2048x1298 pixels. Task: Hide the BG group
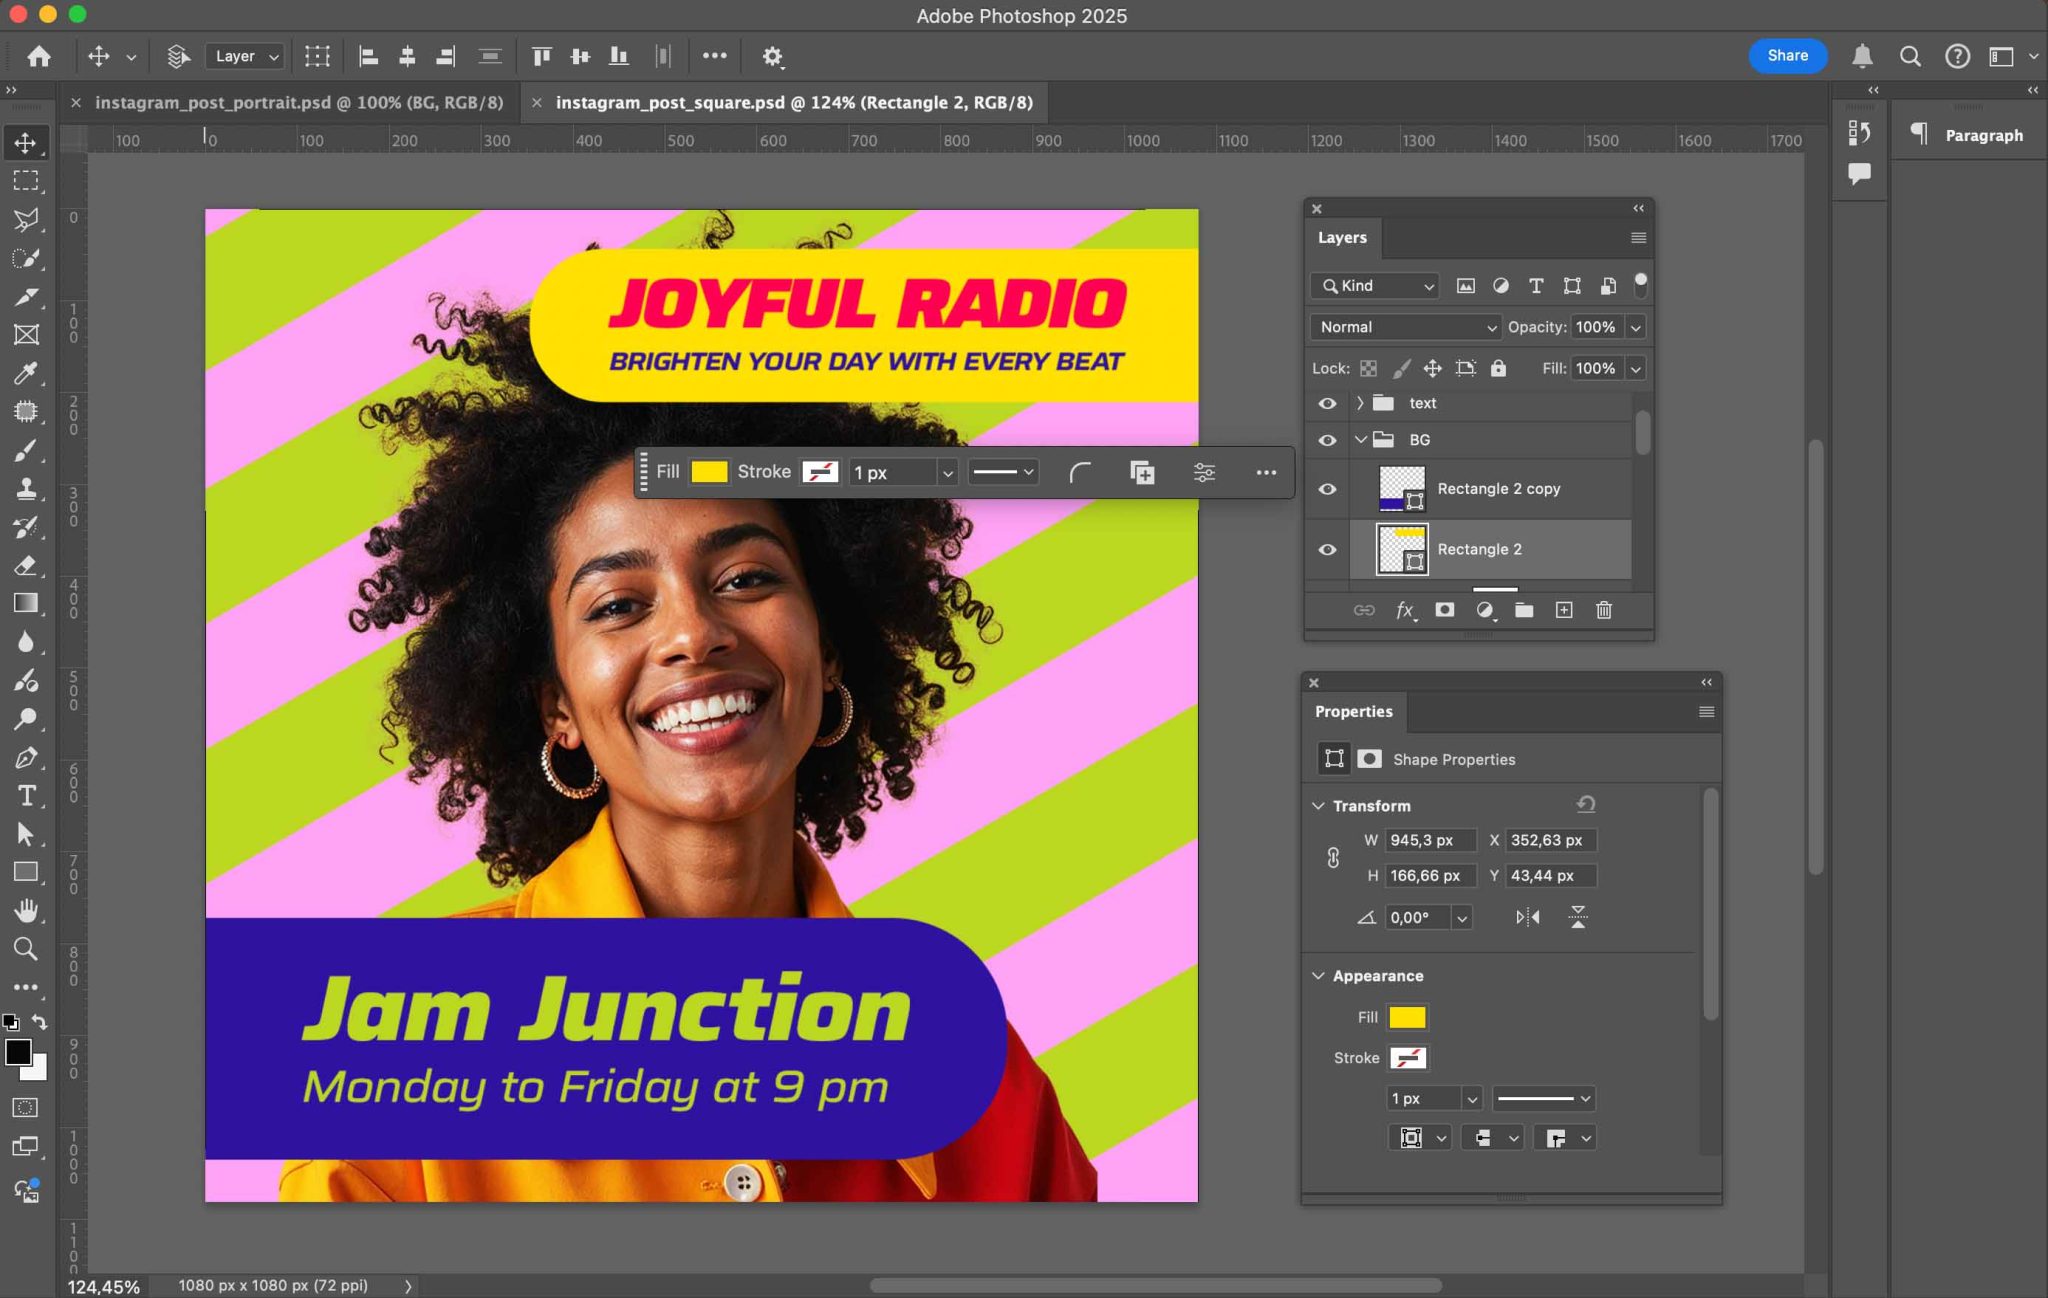[x=1327, y=440]
